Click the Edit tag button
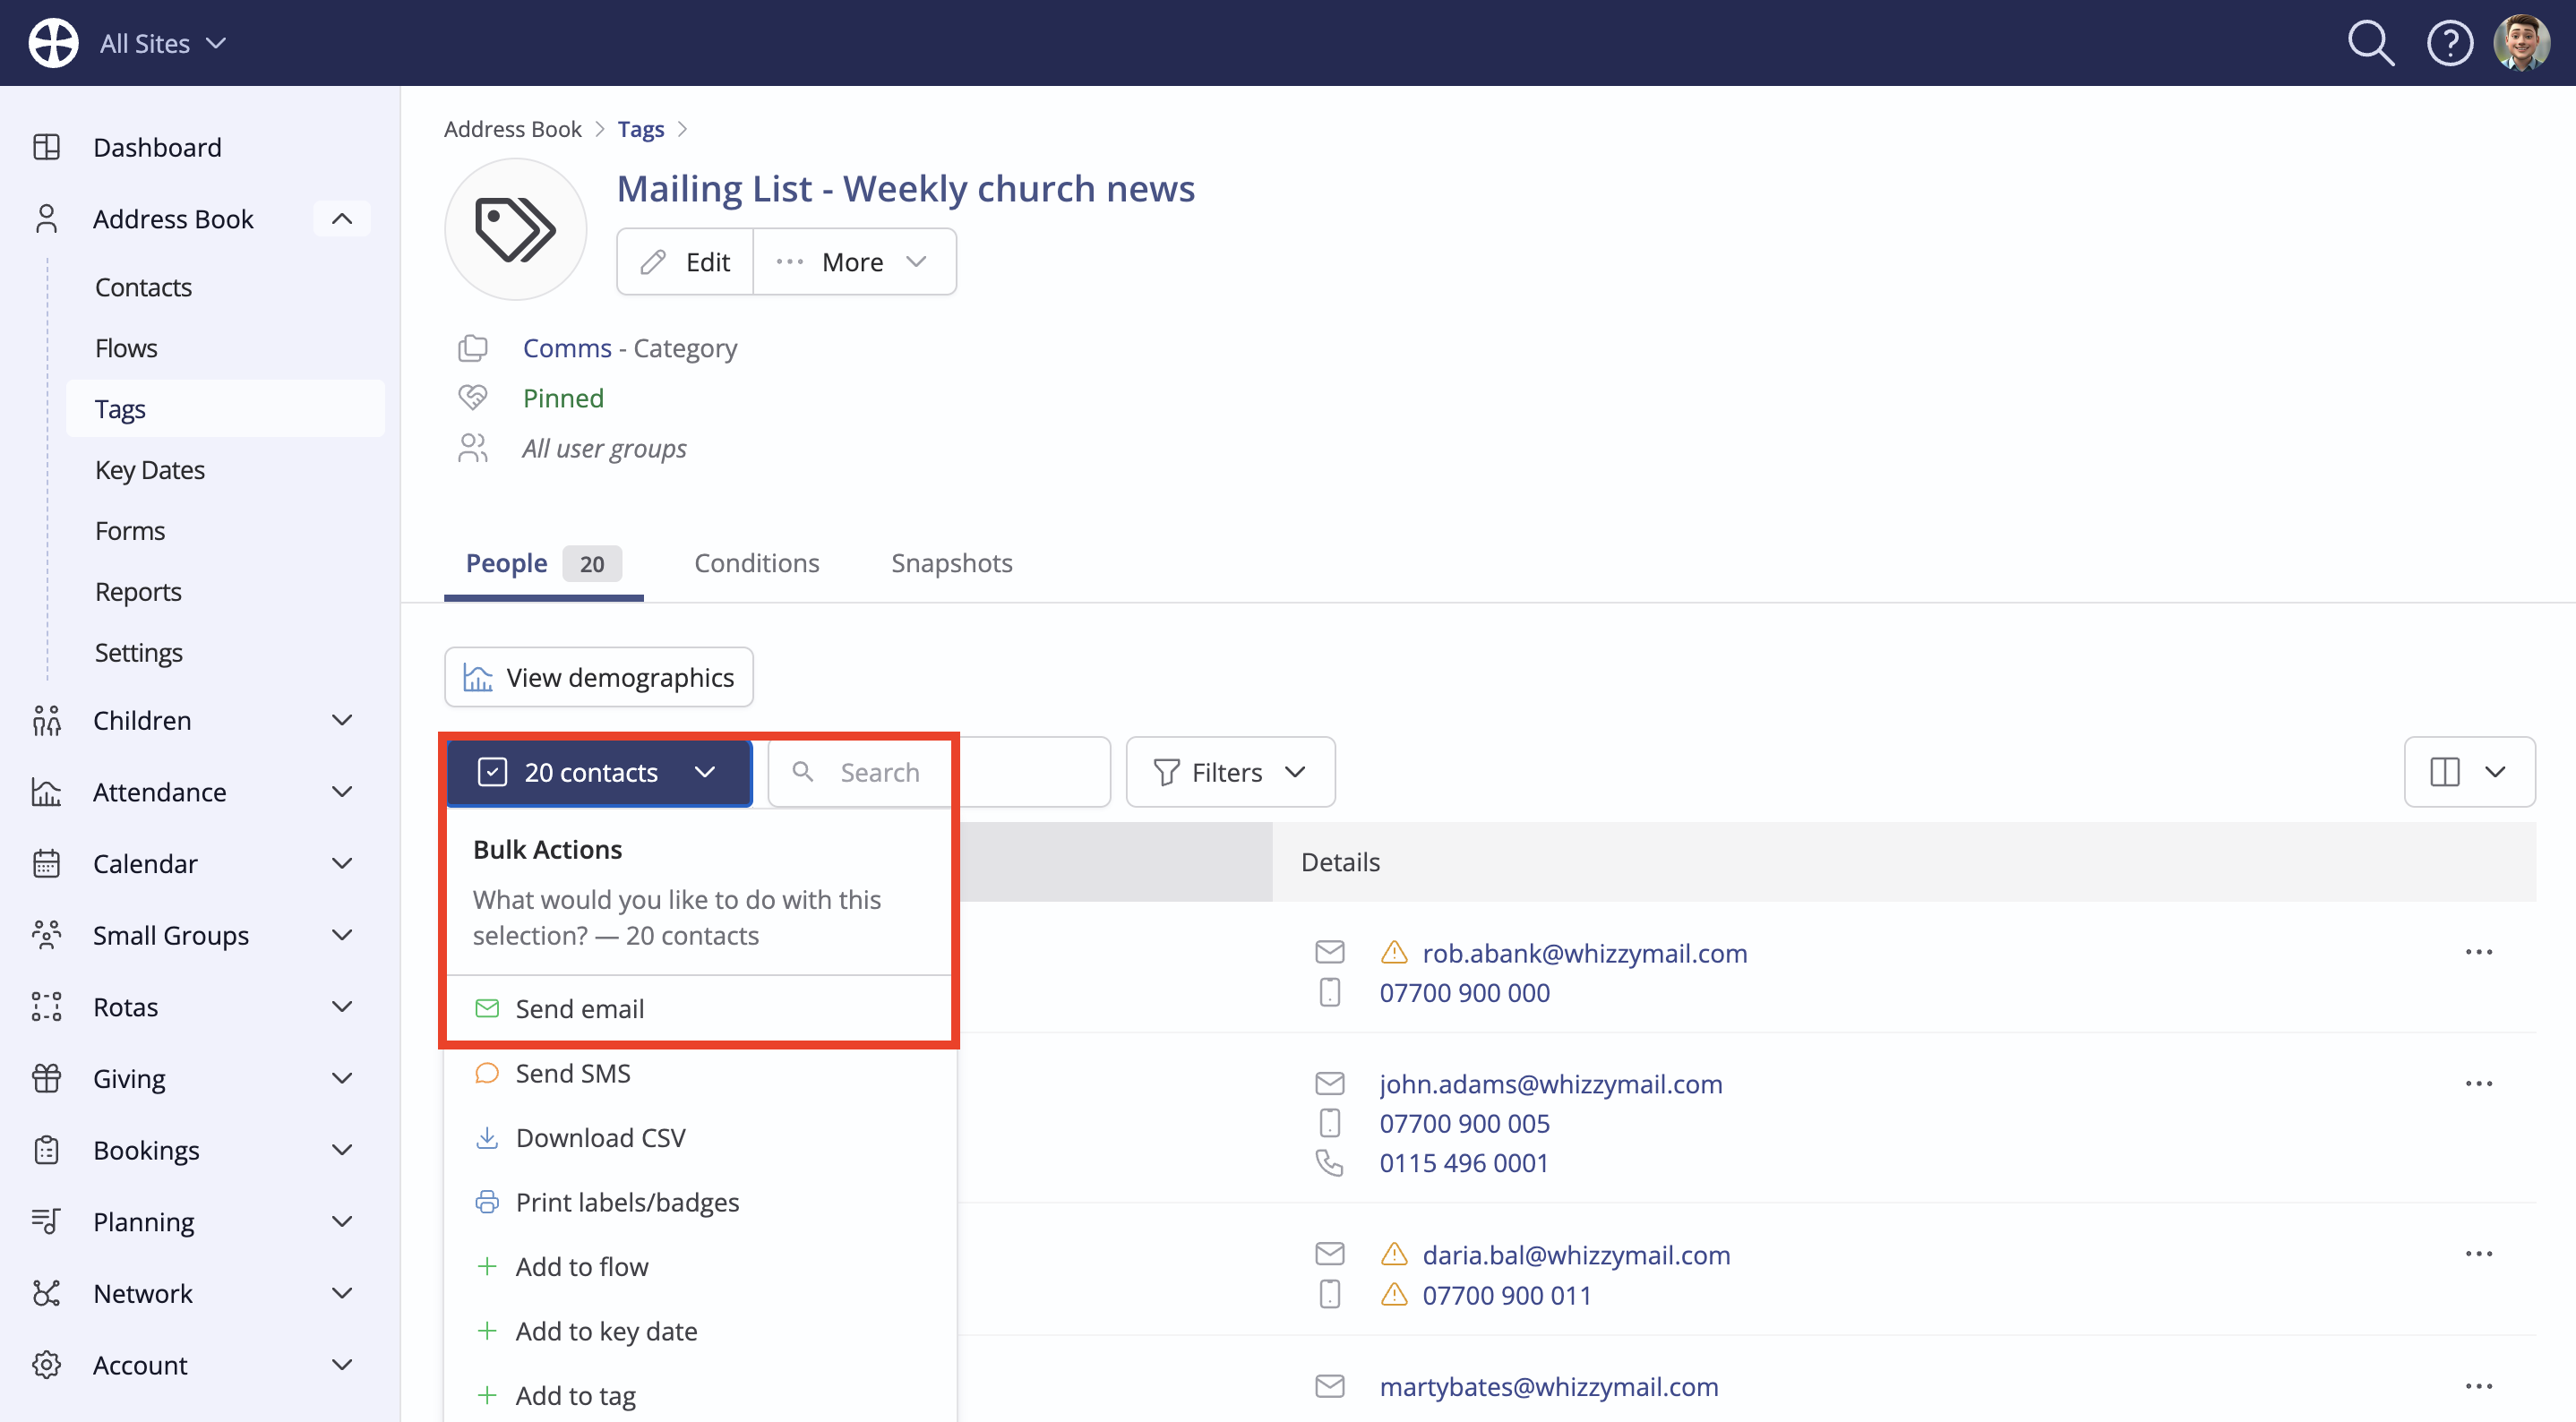The image size is (2576, 1422). 685,262
